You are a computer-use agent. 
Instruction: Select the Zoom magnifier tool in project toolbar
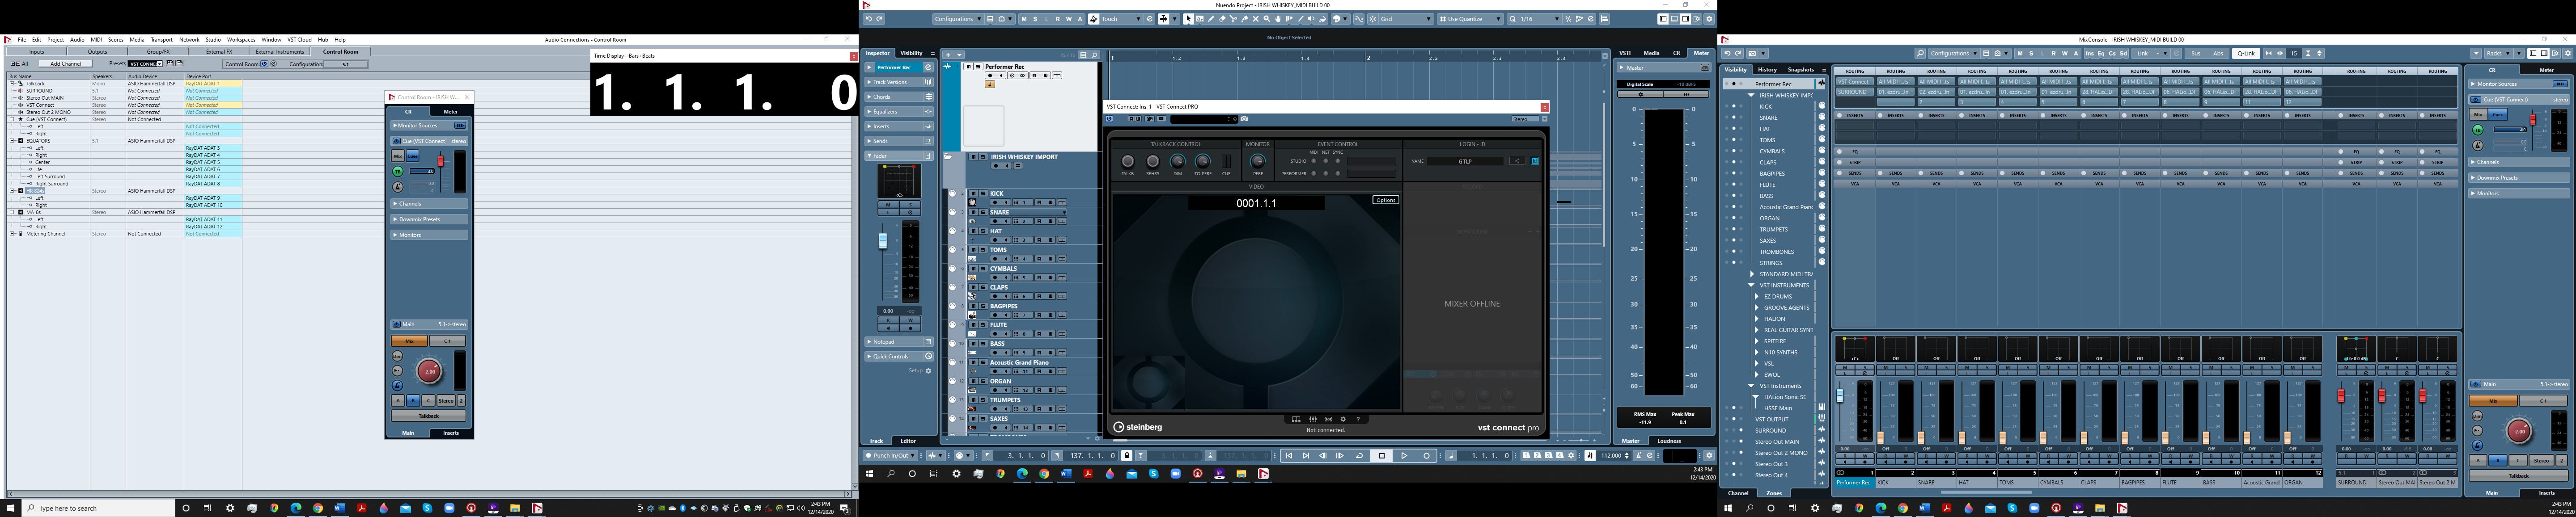coord(1267,19)
